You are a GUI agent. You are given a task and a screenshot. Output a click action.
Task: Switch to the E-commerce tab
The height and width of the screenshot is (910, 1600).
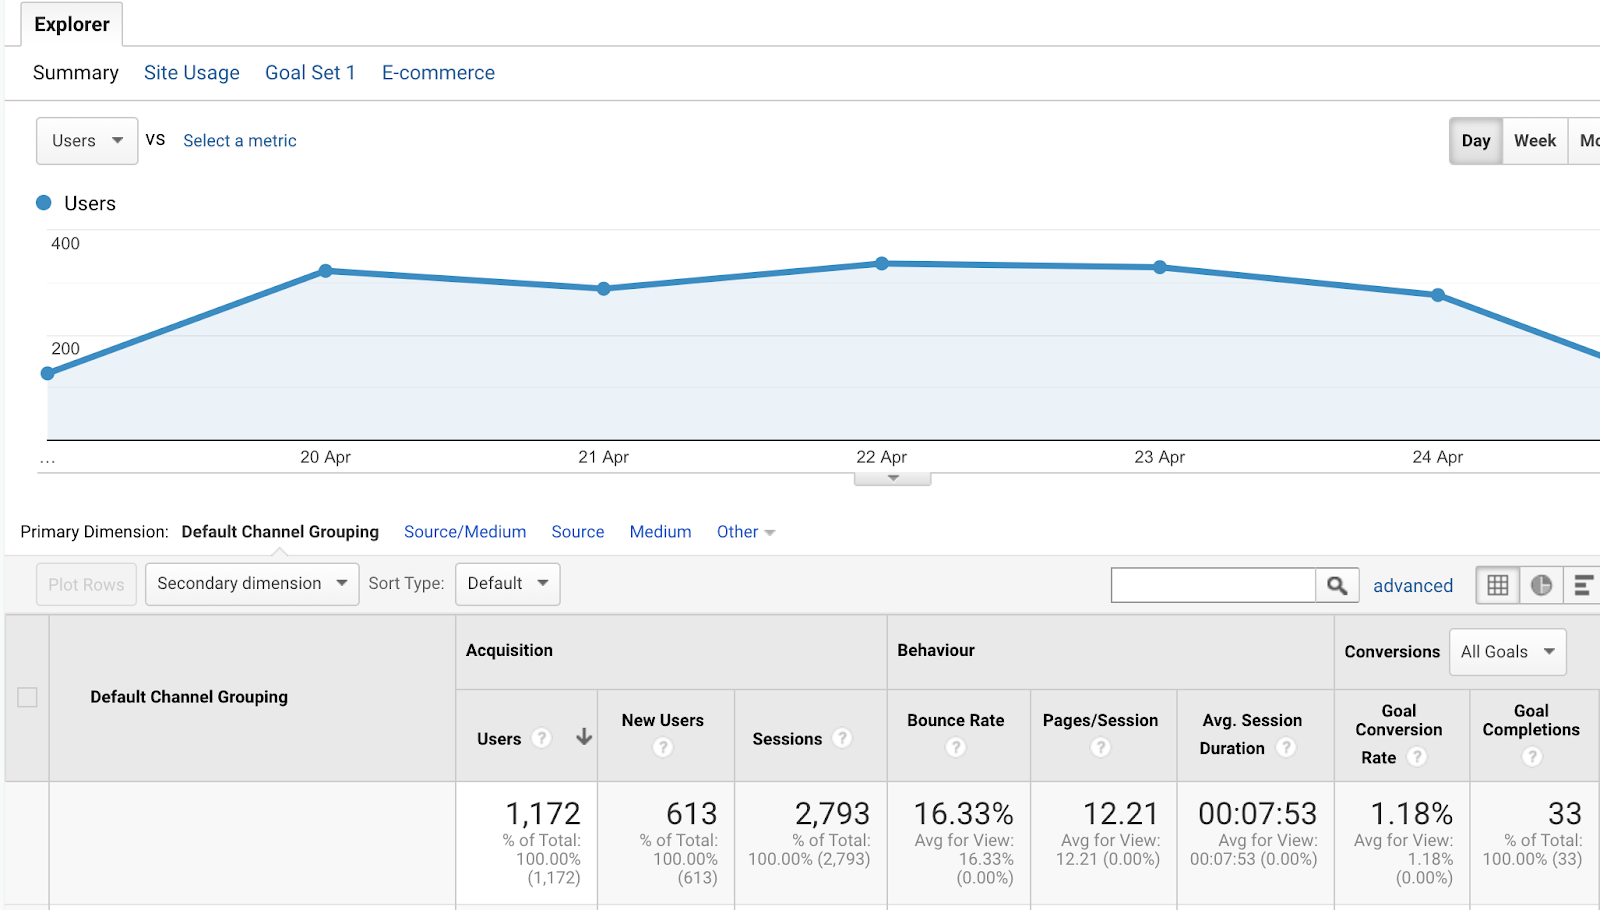[x=438, y=73]
